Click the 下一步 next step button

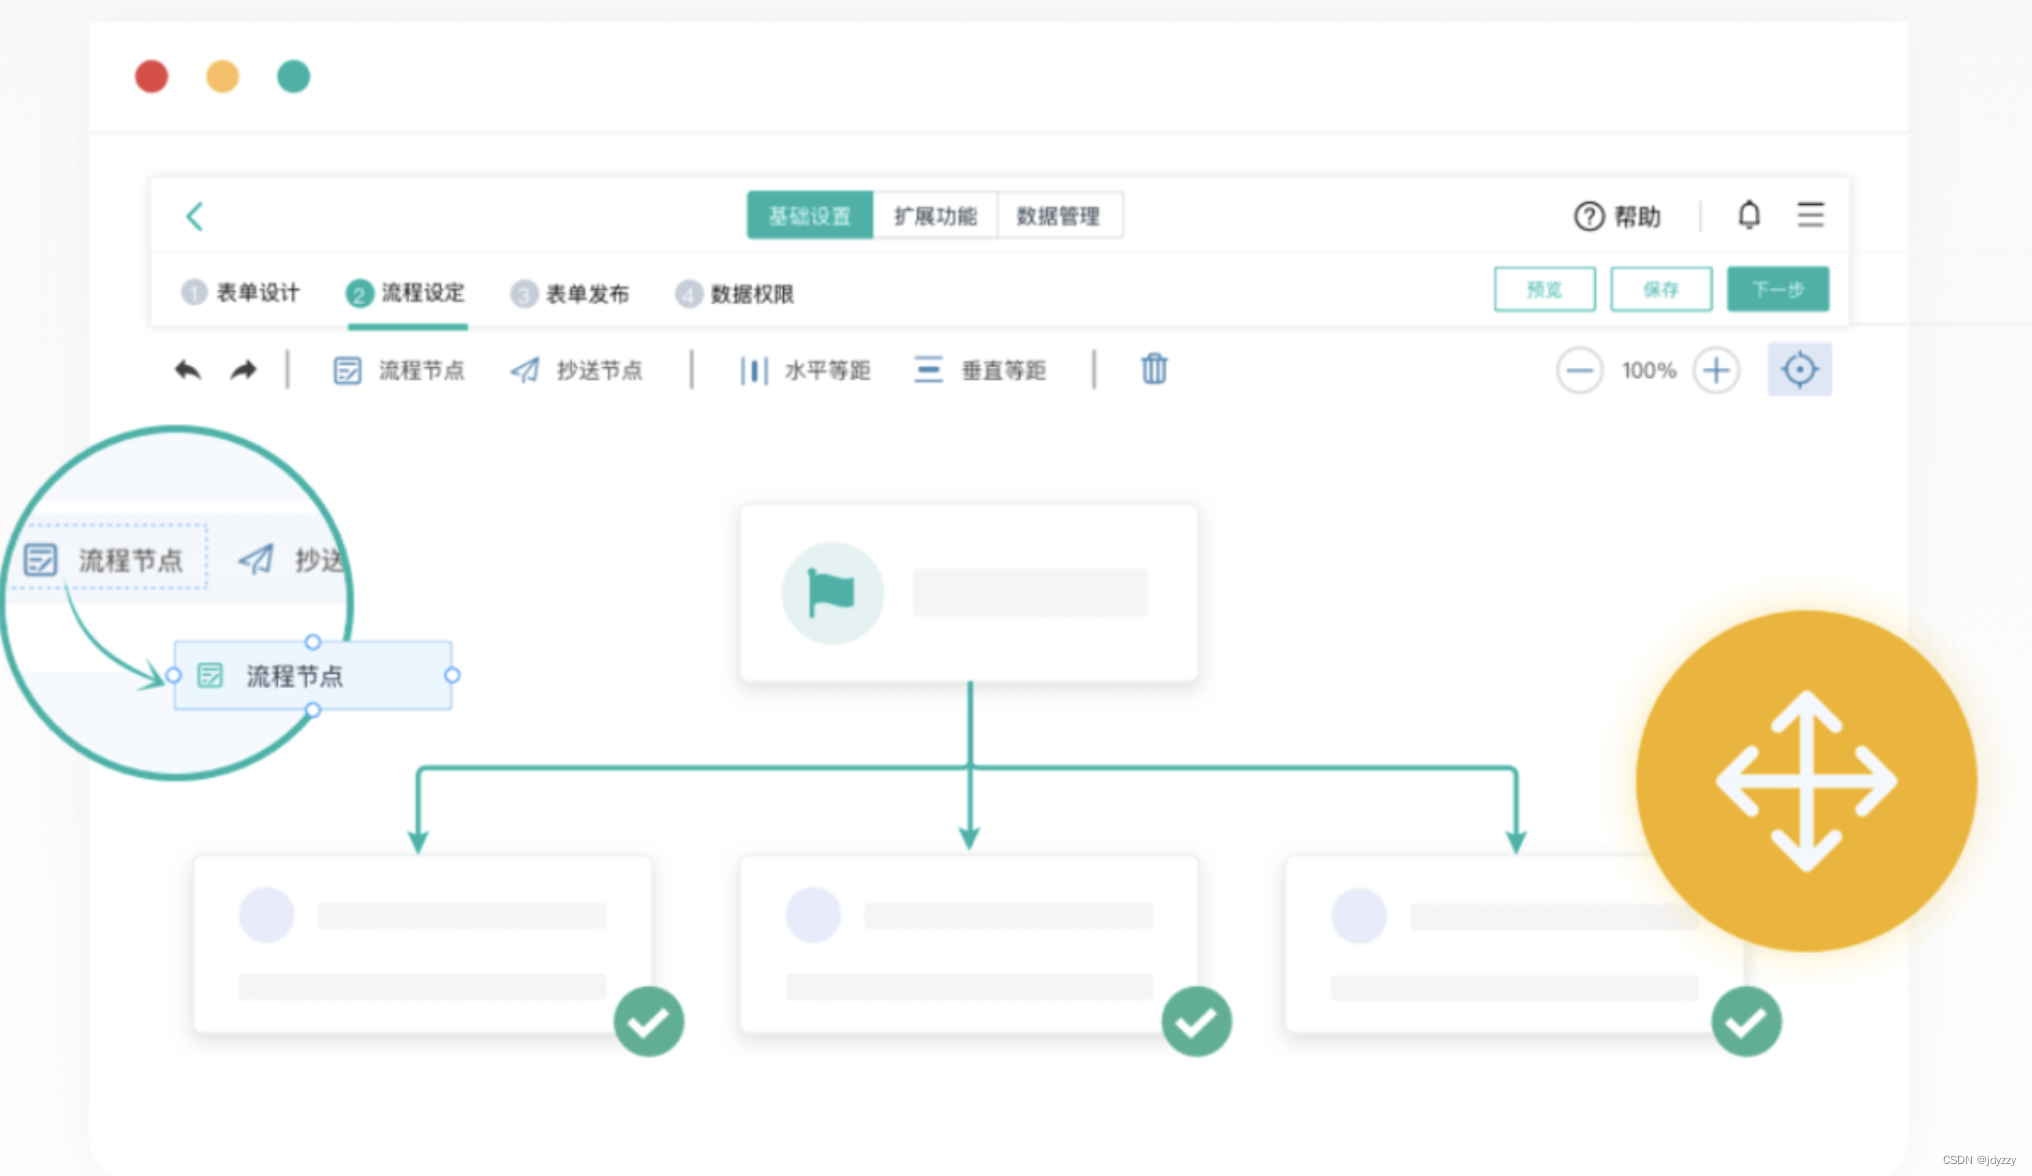(x=1777, y=290)
